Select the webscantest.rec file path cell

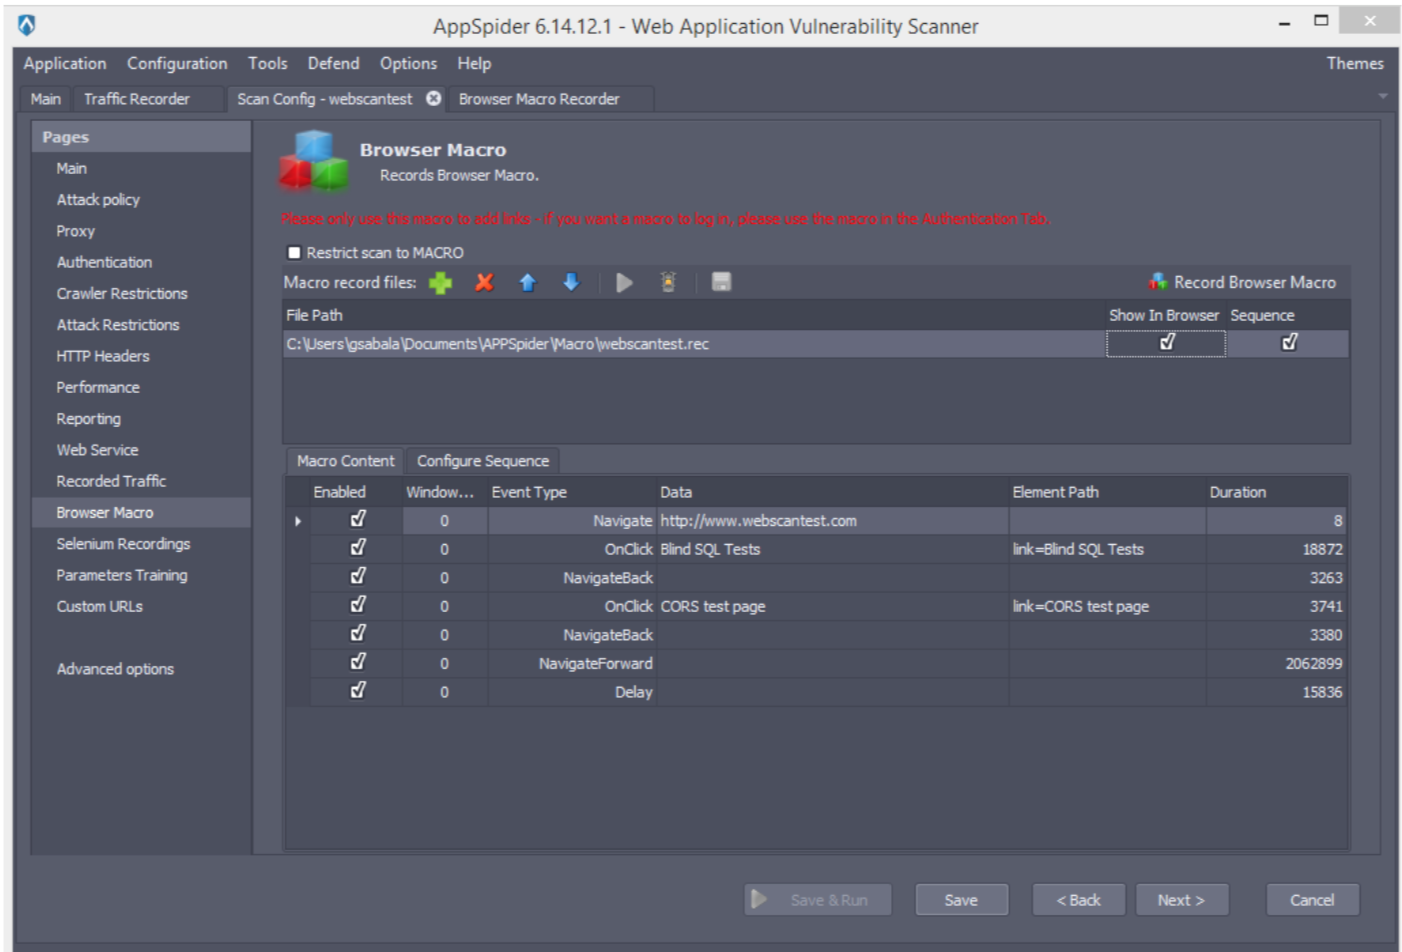coord(694,344)
